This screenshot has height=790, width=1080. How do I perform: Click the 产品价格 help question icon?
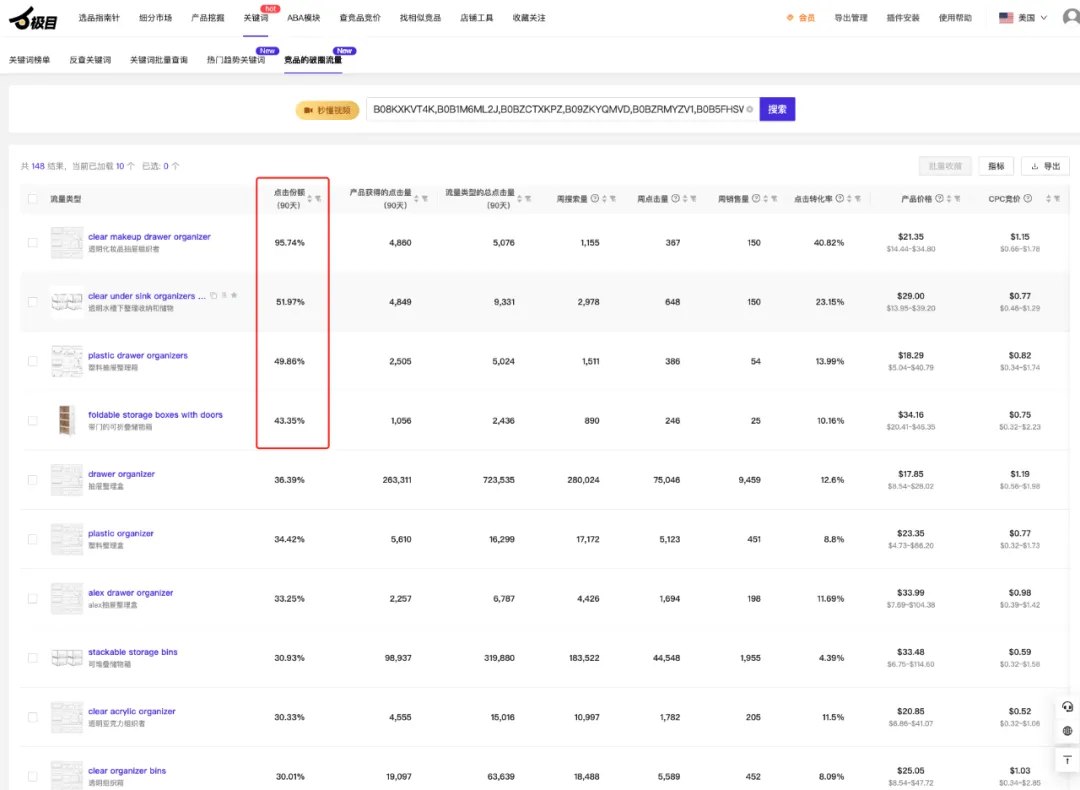(x=939, y=198)
